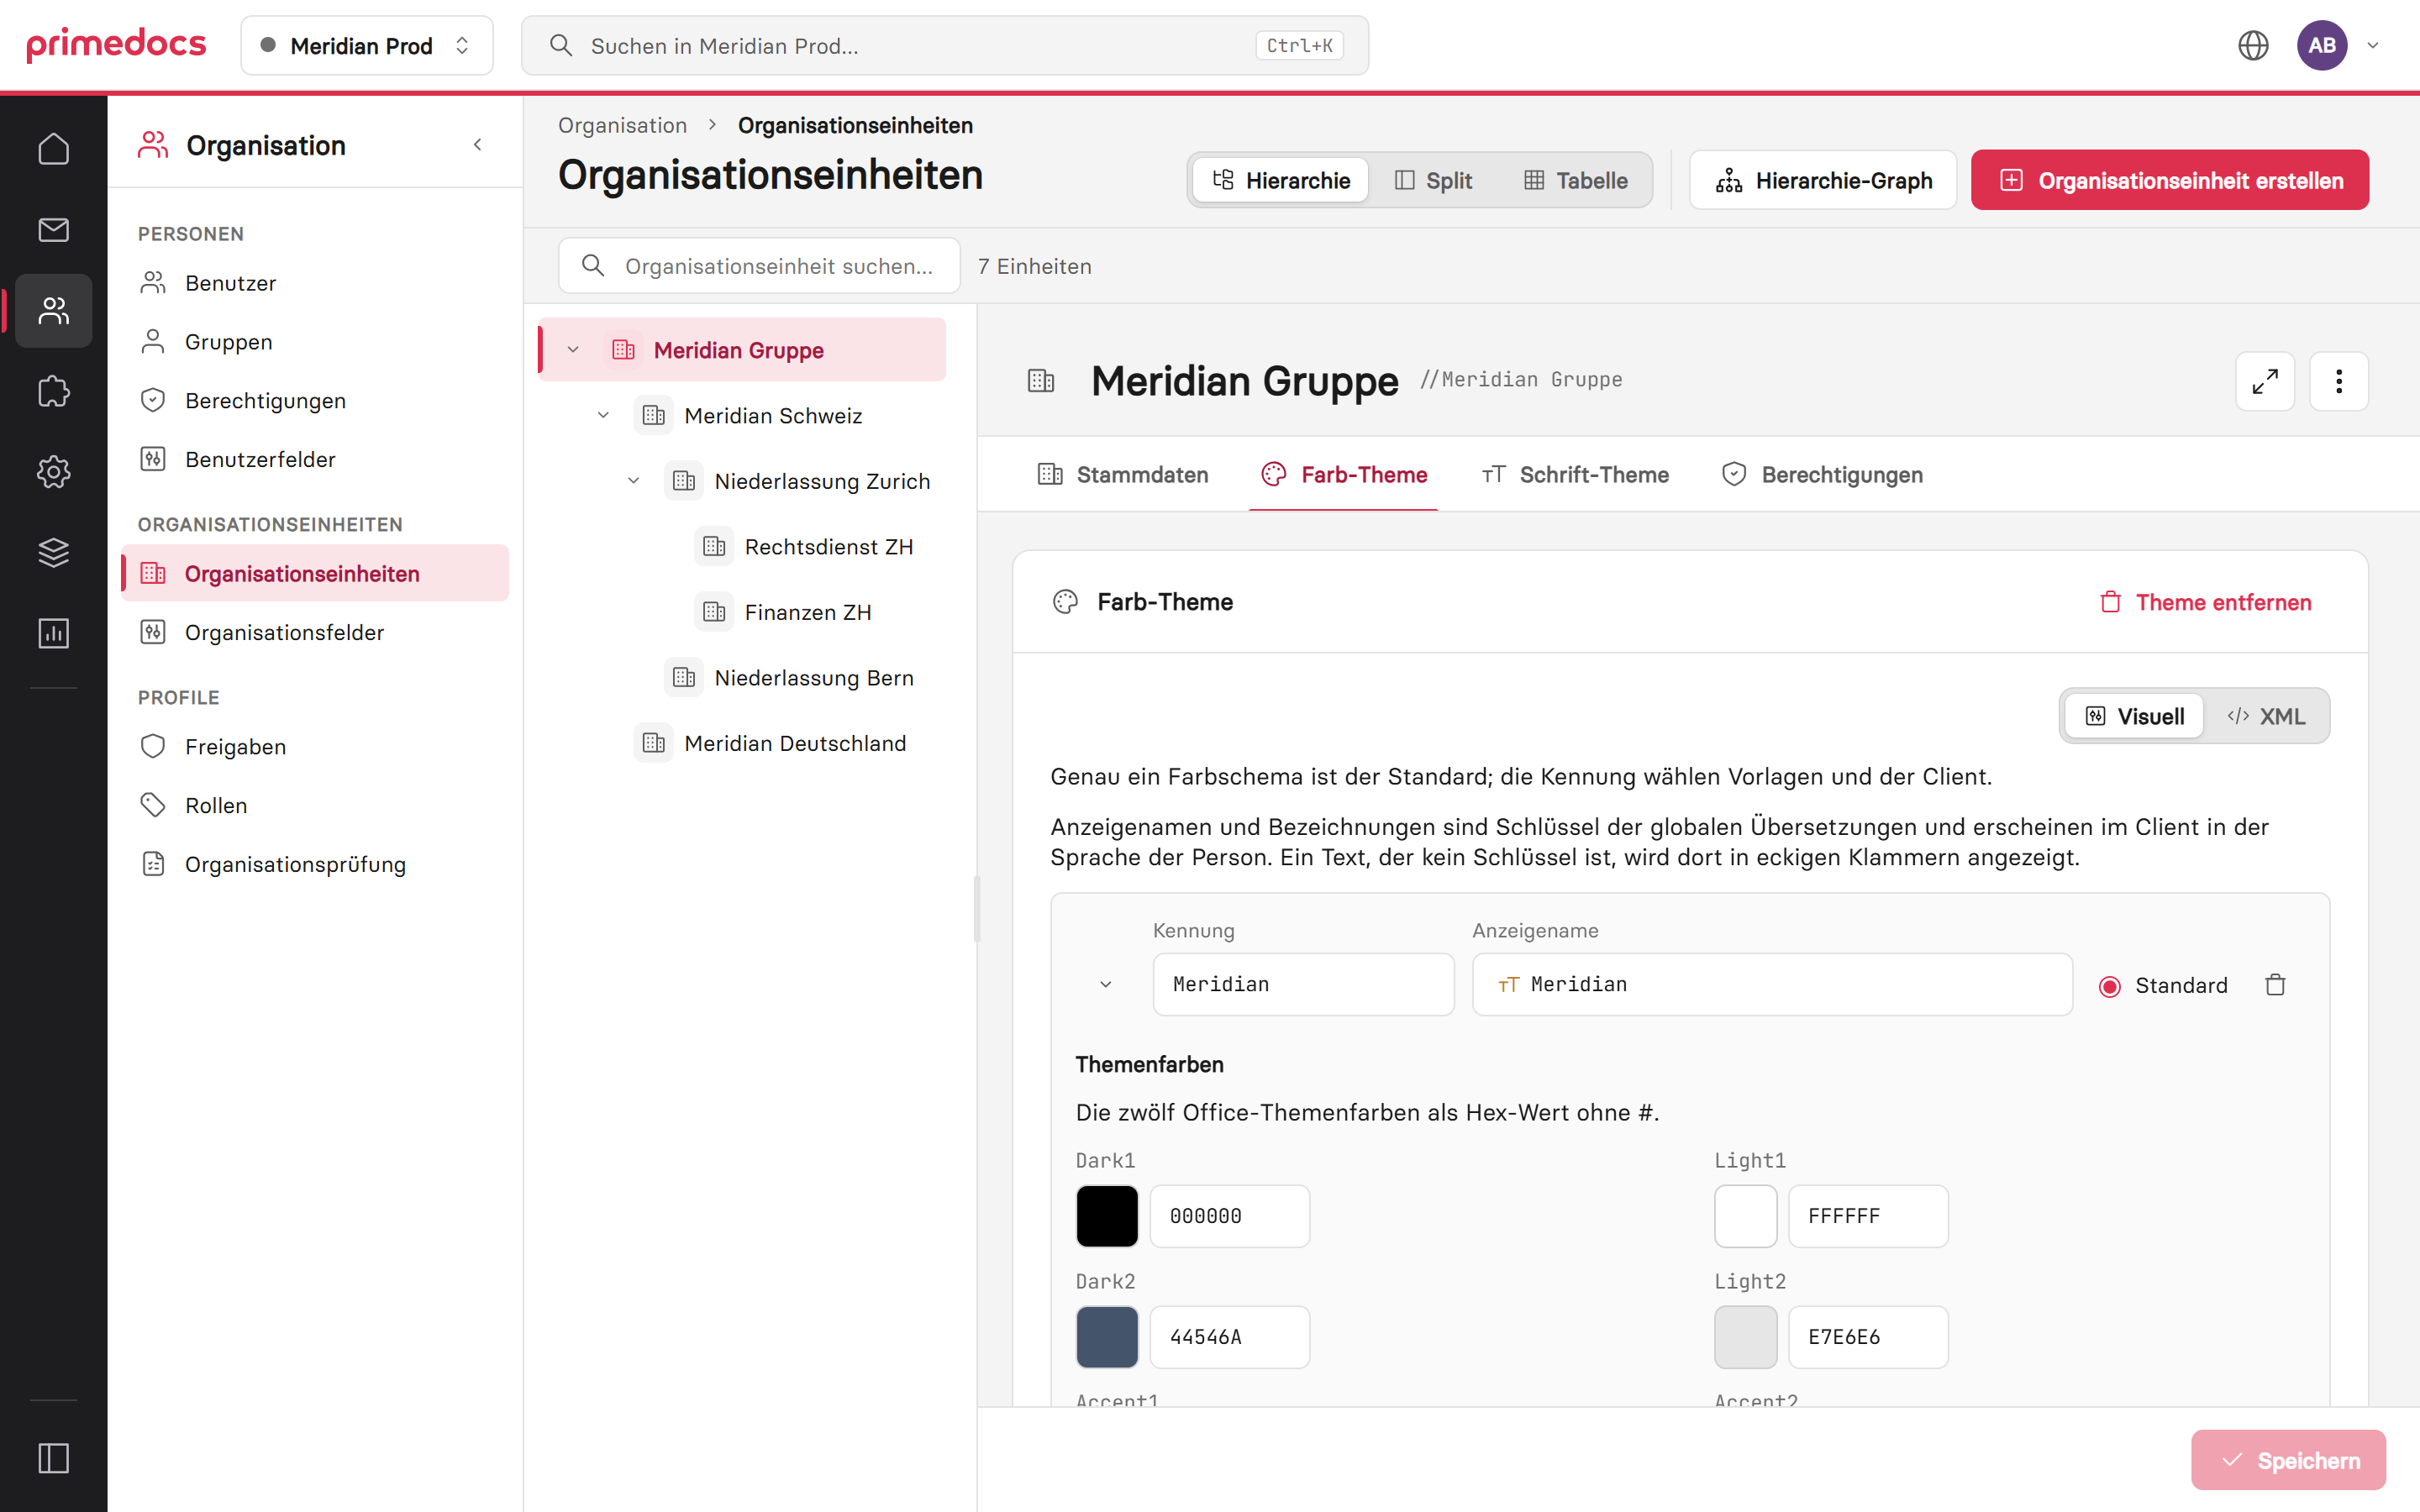The height and width of the screenshot is (1512, 2420).
Task: Open Organisationsprüfung in the sidebar
Action: coord(315,864)
